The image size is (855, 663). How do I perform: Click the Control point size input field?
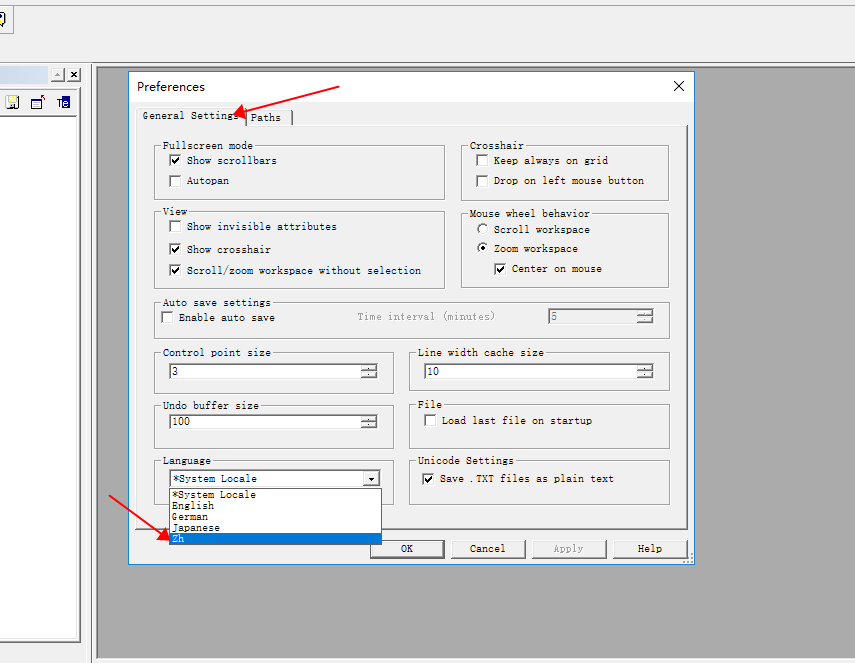click(266, 371)
